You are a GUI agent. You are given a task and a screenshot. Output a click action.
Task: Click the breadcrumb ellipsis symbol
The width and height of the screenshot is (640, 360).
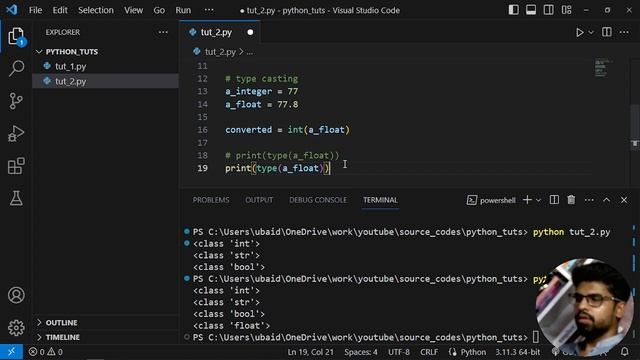(x=250, y=52)
